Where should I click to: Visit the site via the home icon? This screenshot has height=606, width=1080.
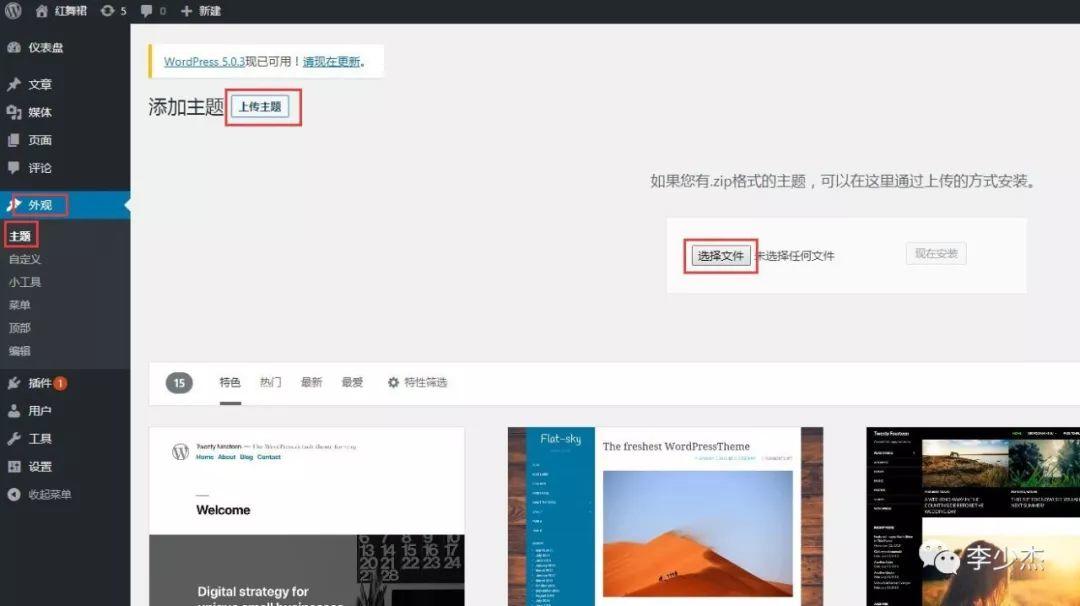[41, 11]
